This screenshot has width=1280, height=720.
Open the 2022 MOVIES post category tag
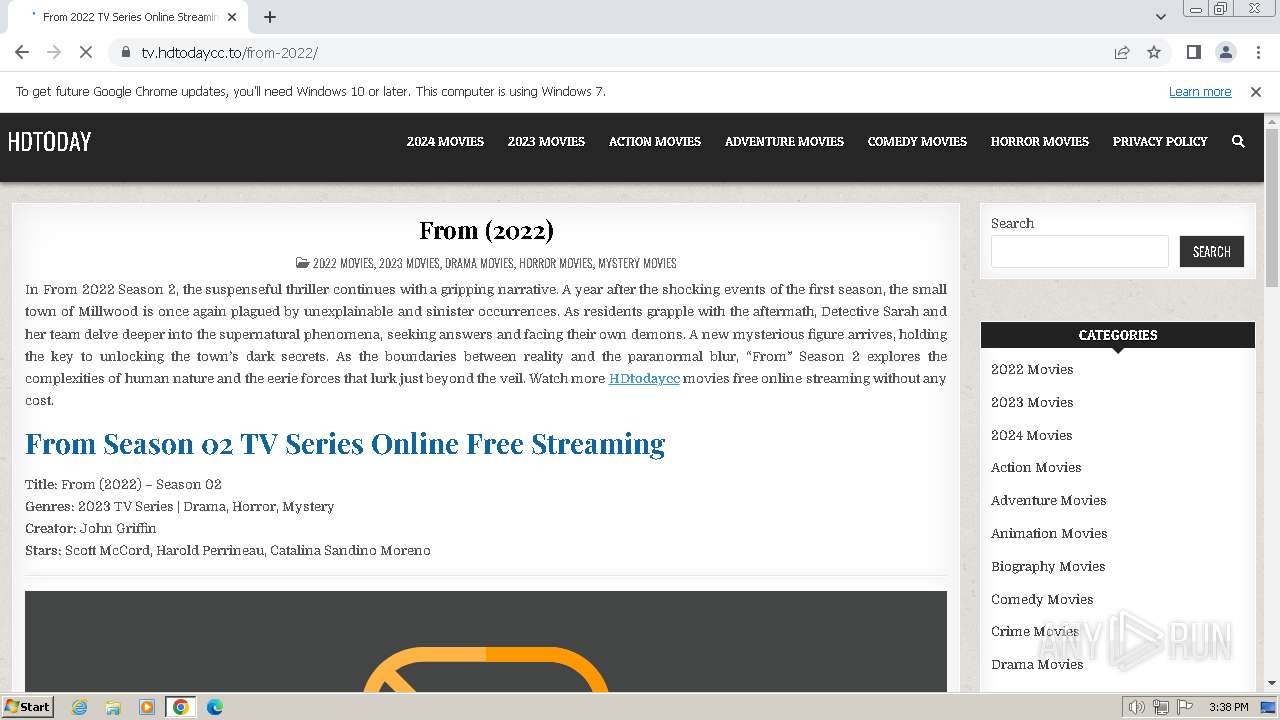[343, 263]
